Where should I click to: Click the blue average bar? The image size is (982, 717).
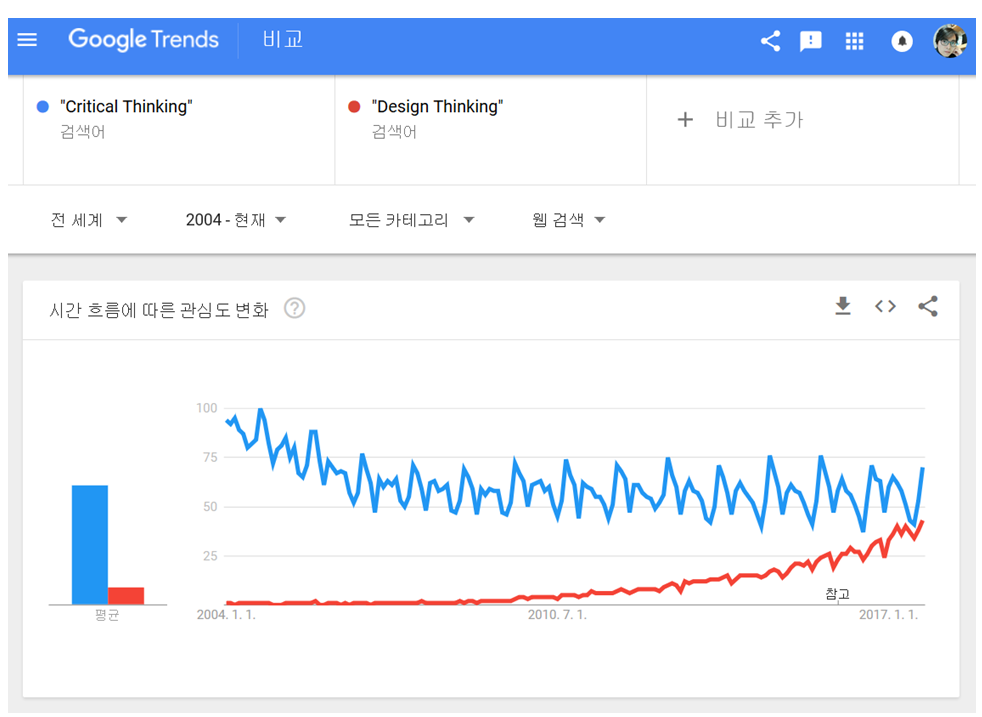(90, 545)
